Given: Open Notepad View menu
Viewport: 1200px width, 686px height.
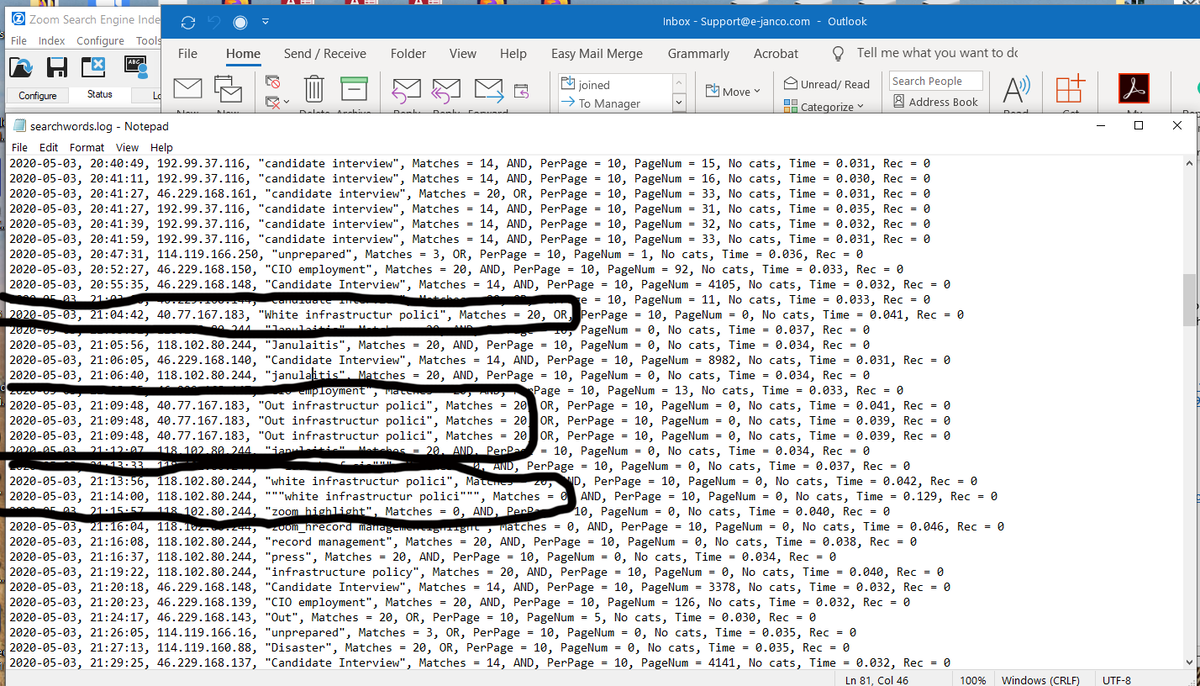Looking at the screenshot, I should [x=129, y=148].
